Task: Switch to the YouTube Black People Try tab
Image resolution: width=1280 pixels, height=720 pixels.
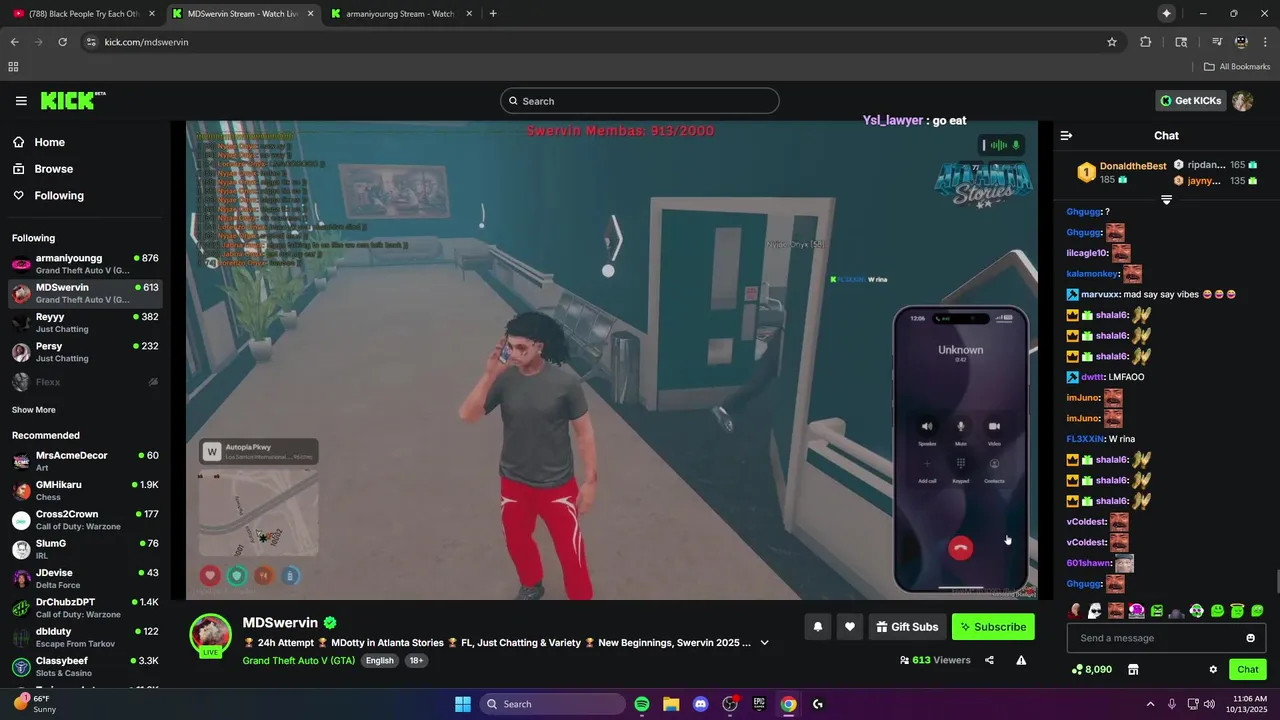Action: (x=82, y=14)
